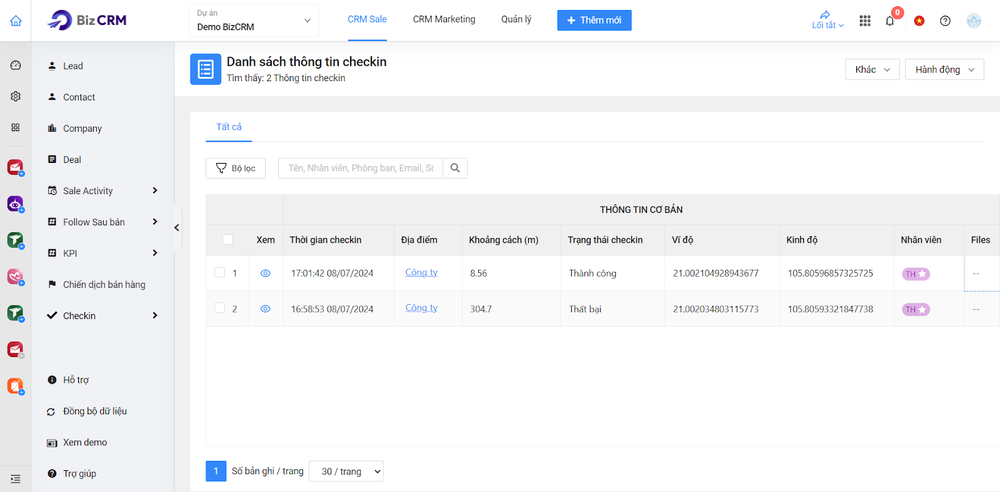Click the search magnifier button
Image resolution: width=1000 pixels, height=492 pixels.
[455, 169]
